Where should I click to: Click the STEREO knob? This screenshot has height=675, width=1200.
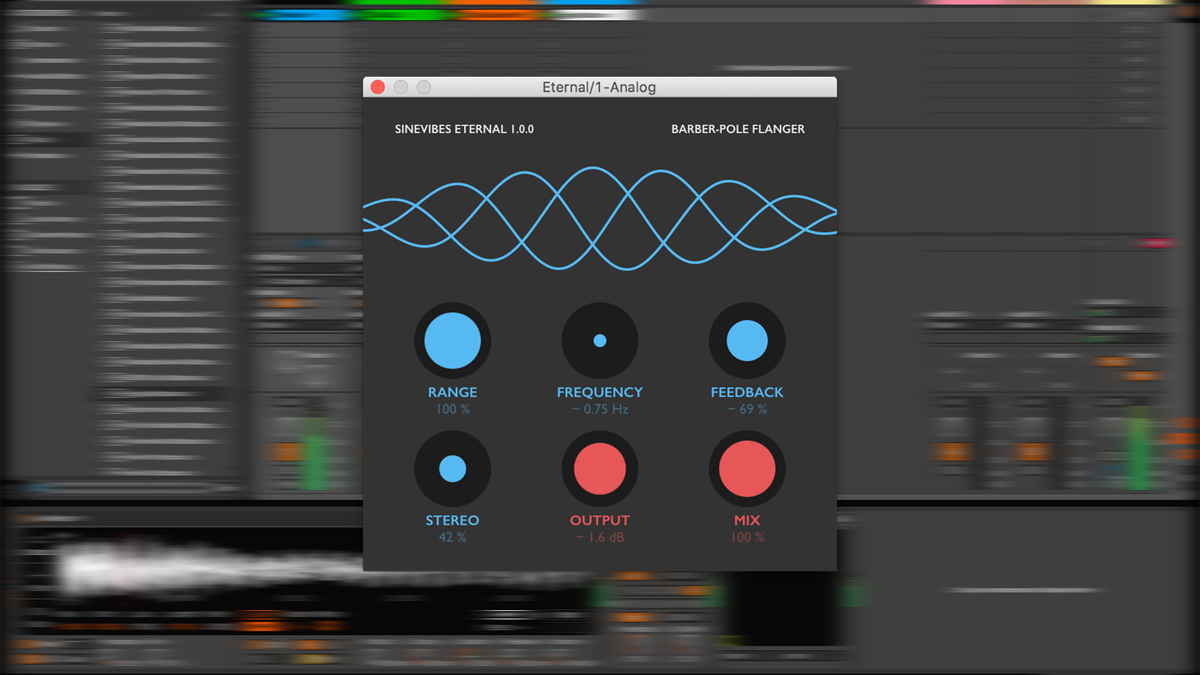[452, 468]
